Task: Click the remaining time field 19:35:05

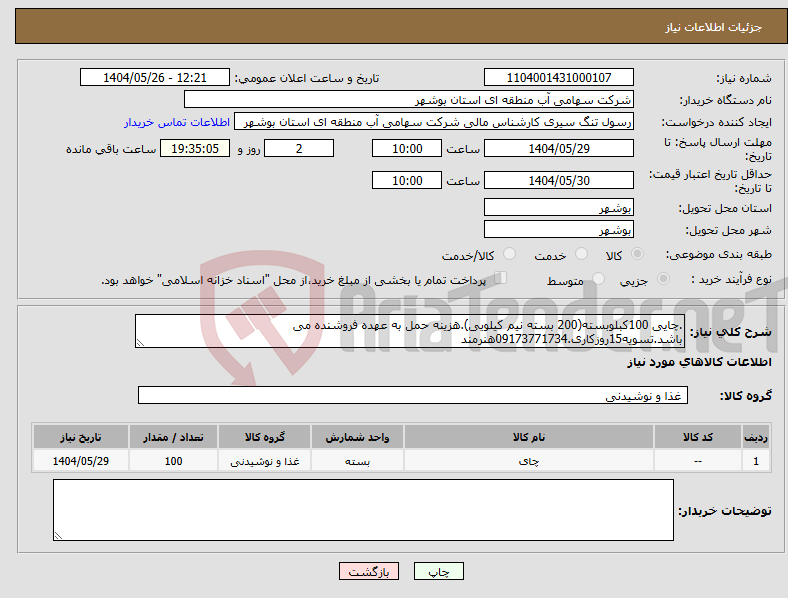Action: tap(195, 148)
